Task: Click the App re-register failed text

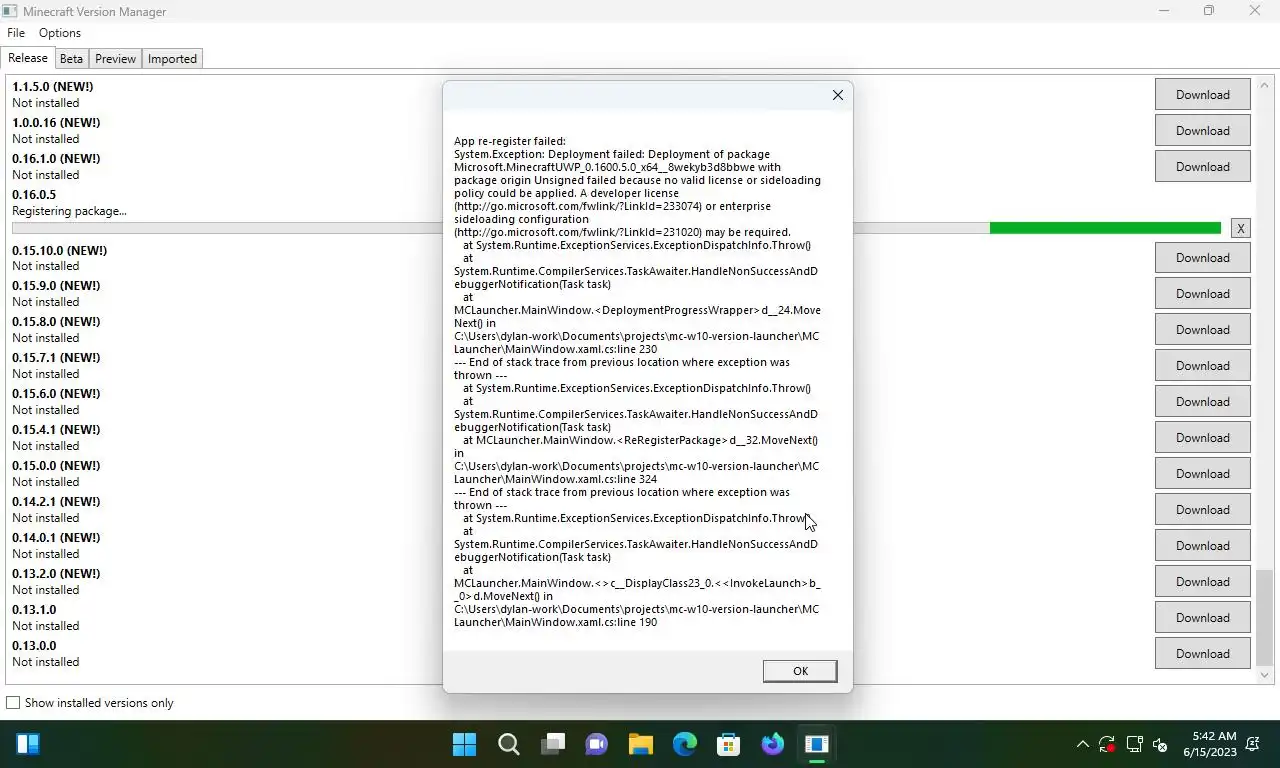Action: click(x=510, y=141)
